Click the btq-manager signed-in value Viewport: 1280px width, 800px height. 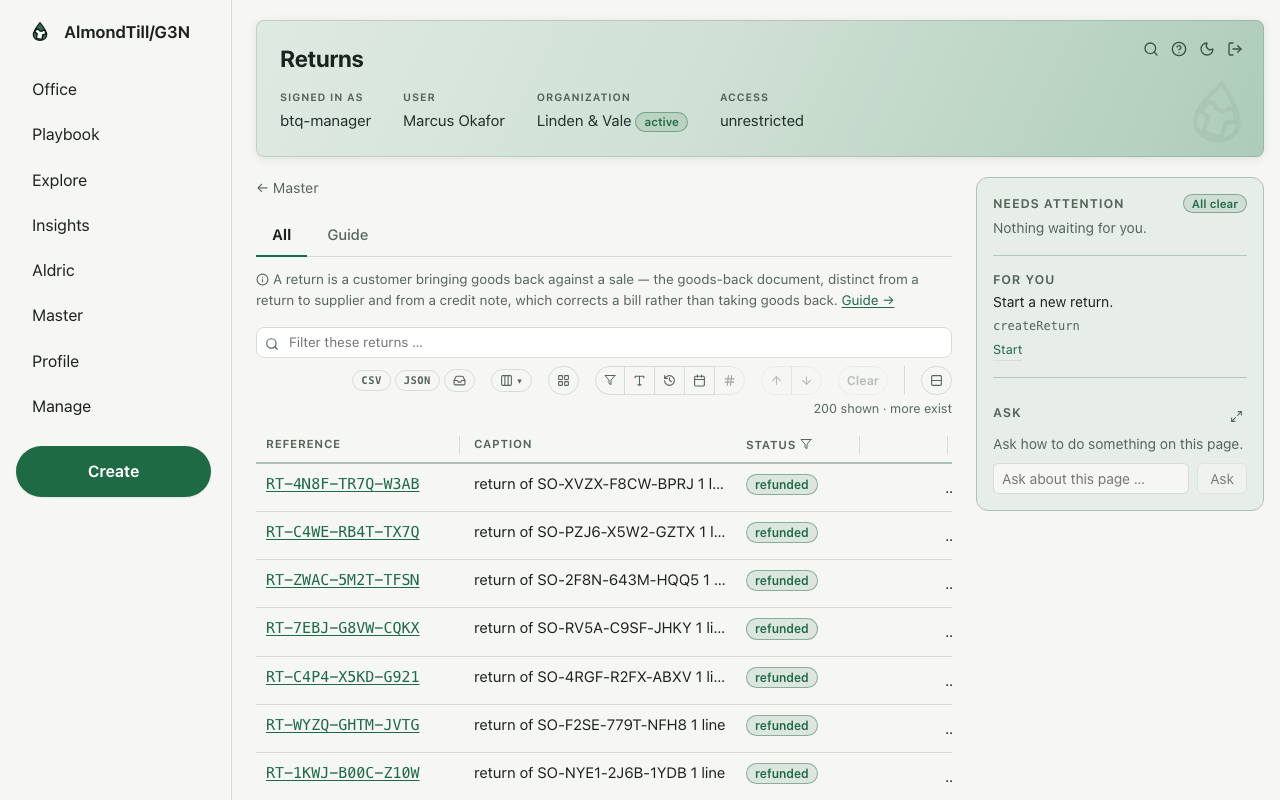pyautogui.click(x=325, y=121)
